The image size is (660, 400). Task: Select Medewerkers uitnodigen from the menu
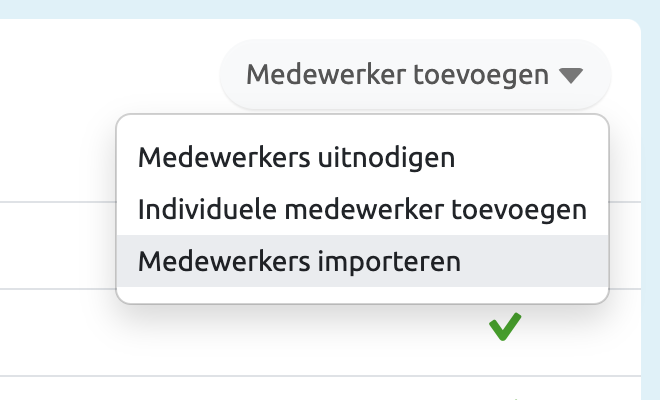click(297, 158)
